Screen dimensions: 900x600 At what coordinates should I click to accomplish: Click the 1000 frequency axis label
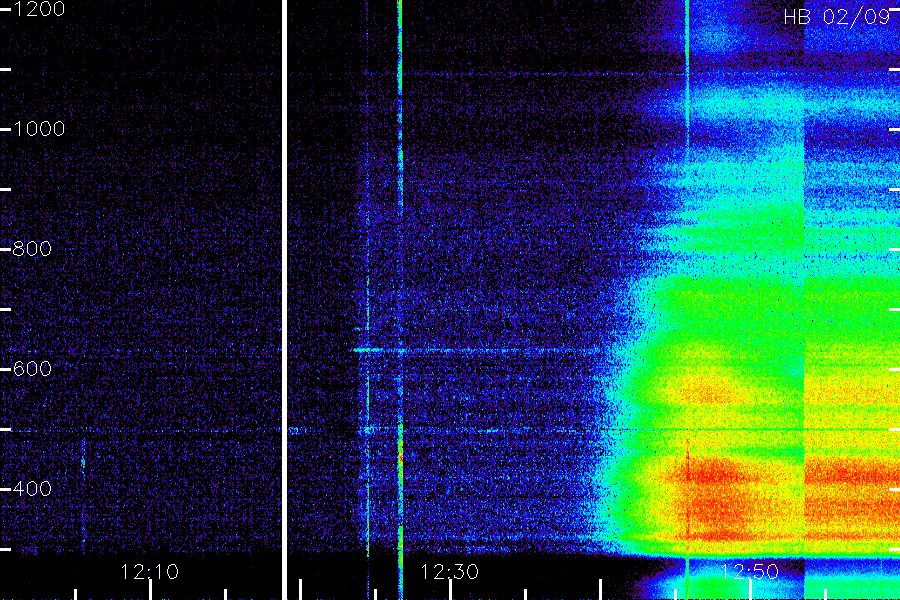(x=38, y=129)
